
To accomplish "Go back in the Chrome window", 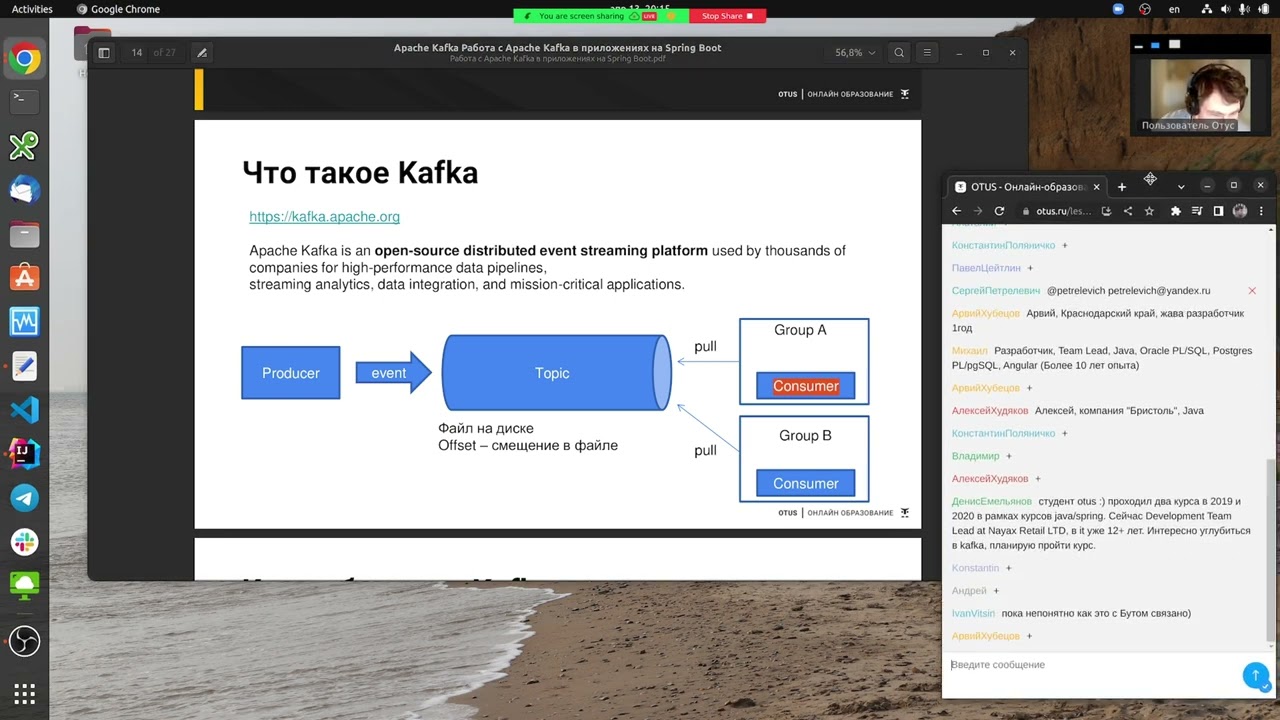I will tap(956, 211).
